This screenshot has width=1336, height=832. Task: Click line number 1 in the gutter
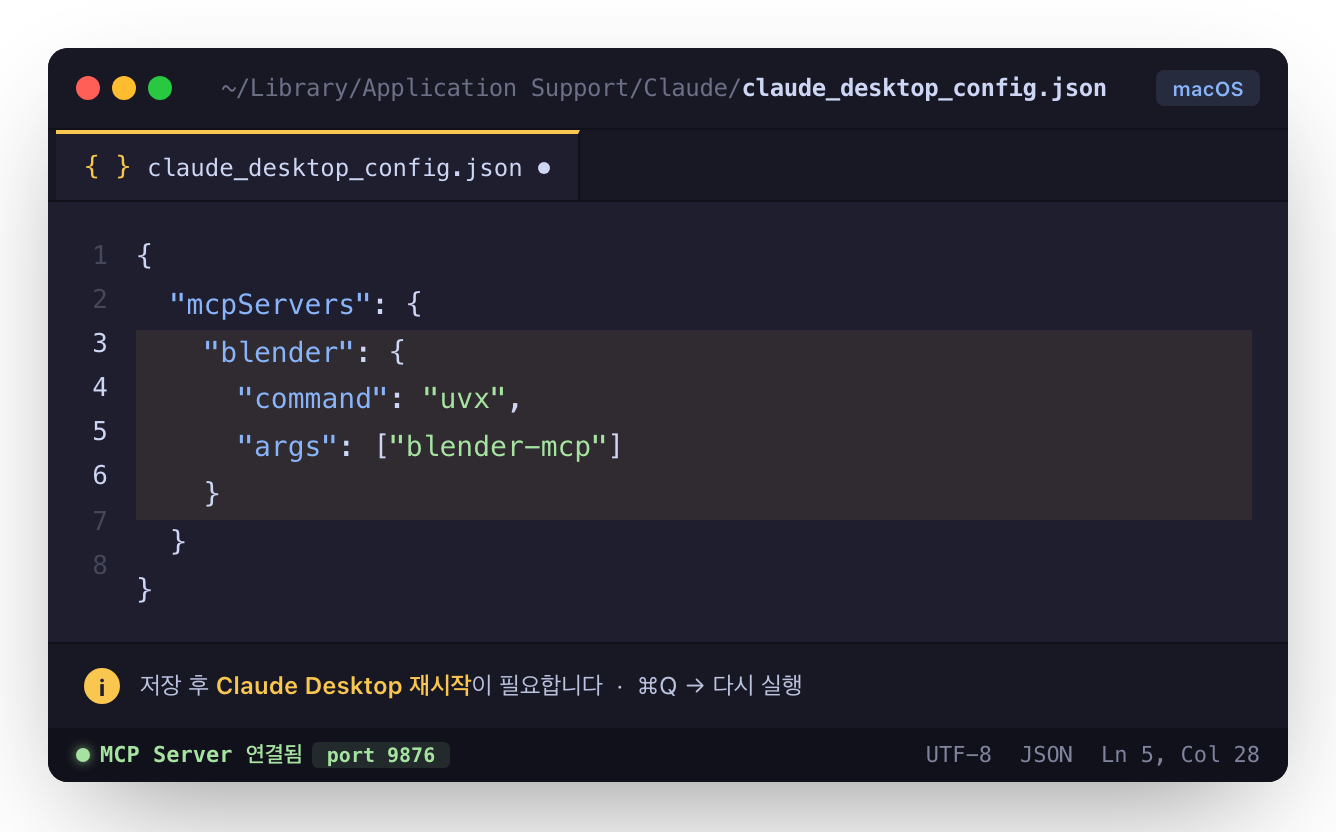(x=100, y=256)
